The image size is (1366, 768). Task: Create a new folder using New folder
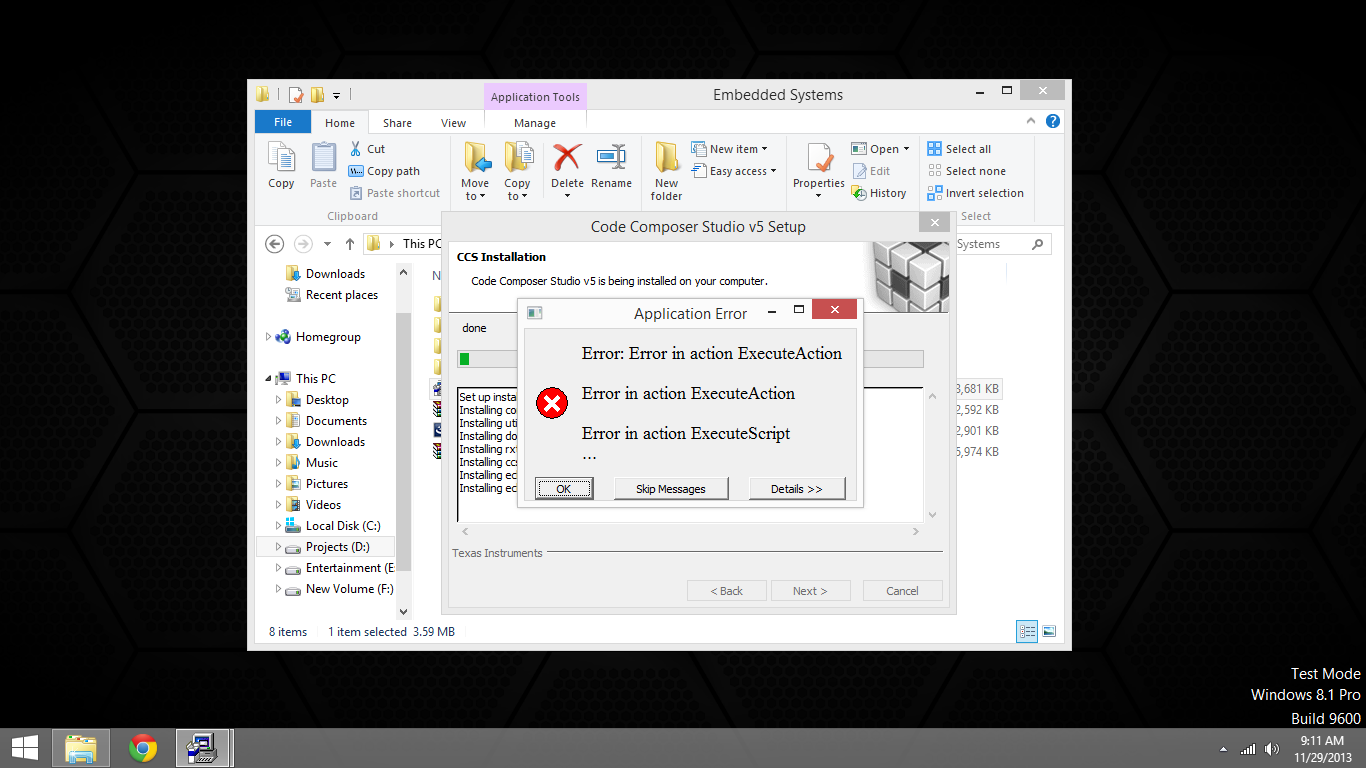click(666, 170)
